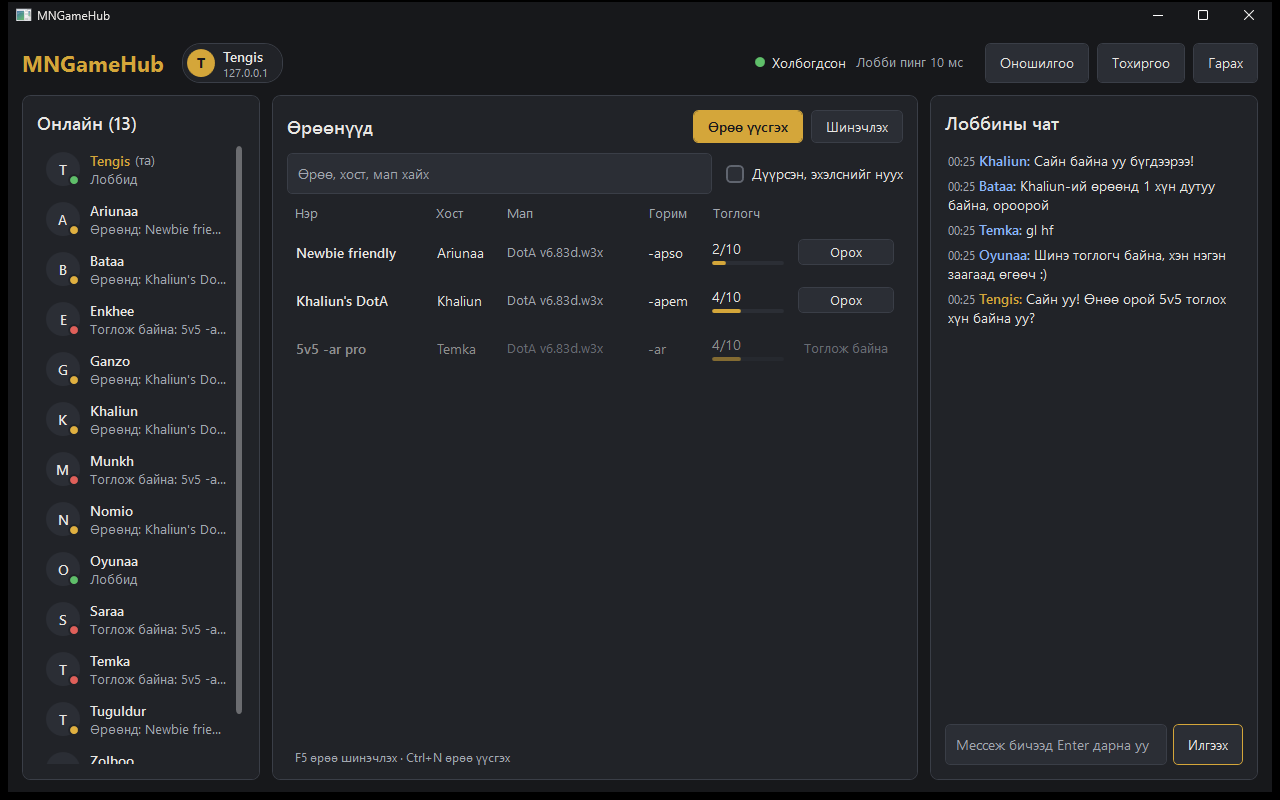Screen dimensions: 1280x800
Task: Click the Newbie friendly player count bar
Action: (748, 263)
